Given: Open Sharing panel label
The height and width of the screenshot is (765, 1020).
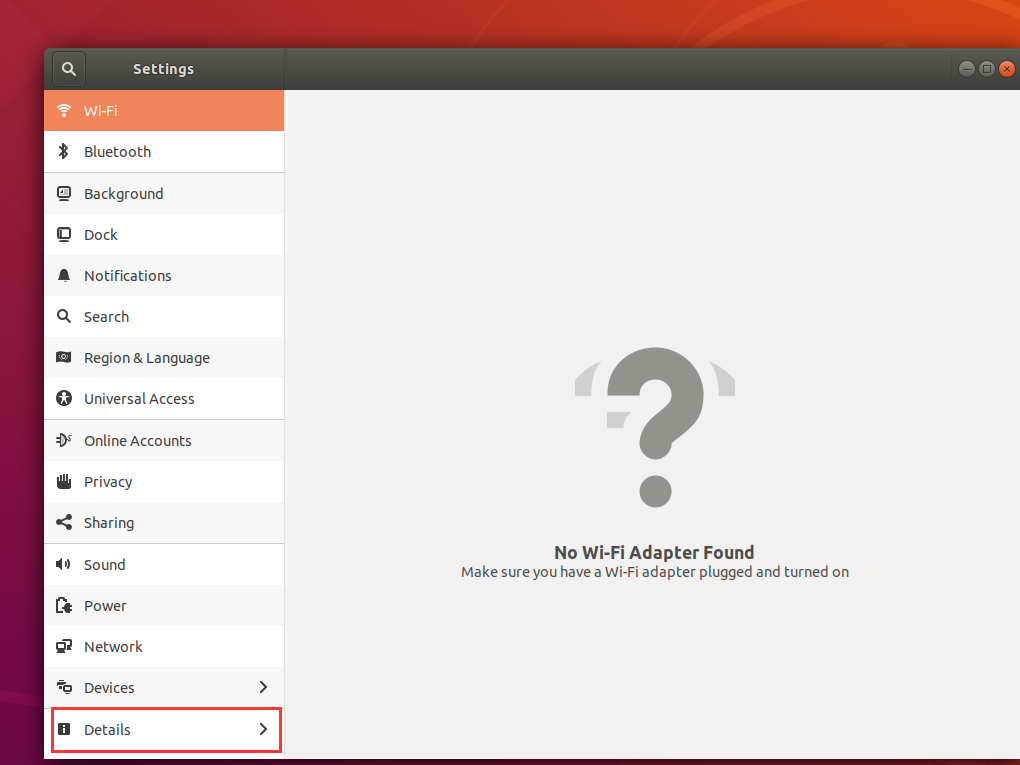Looking at the screenshot, I should click(x=109, y=523).
